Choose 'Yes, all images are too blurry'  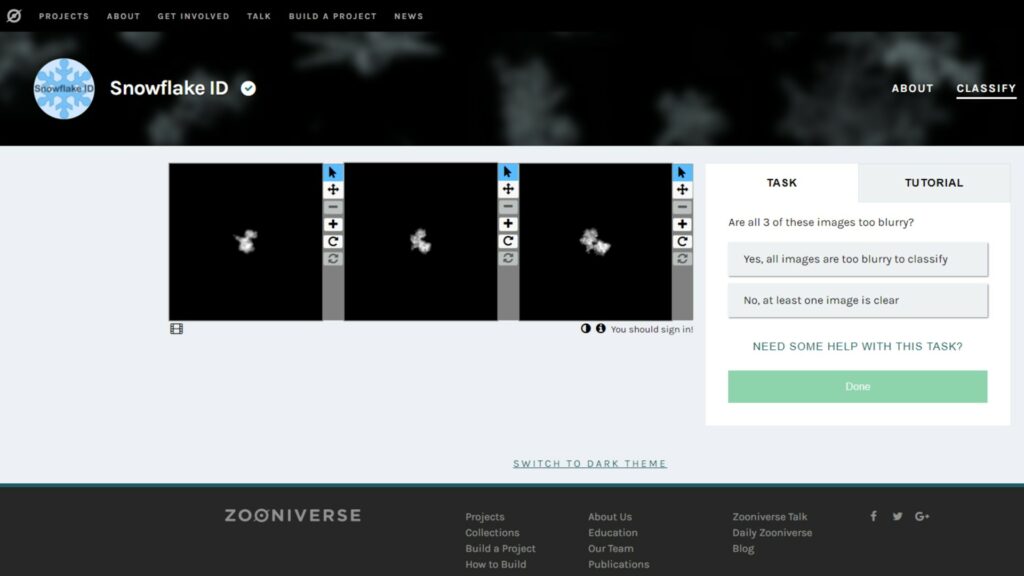tap(857, 259)
